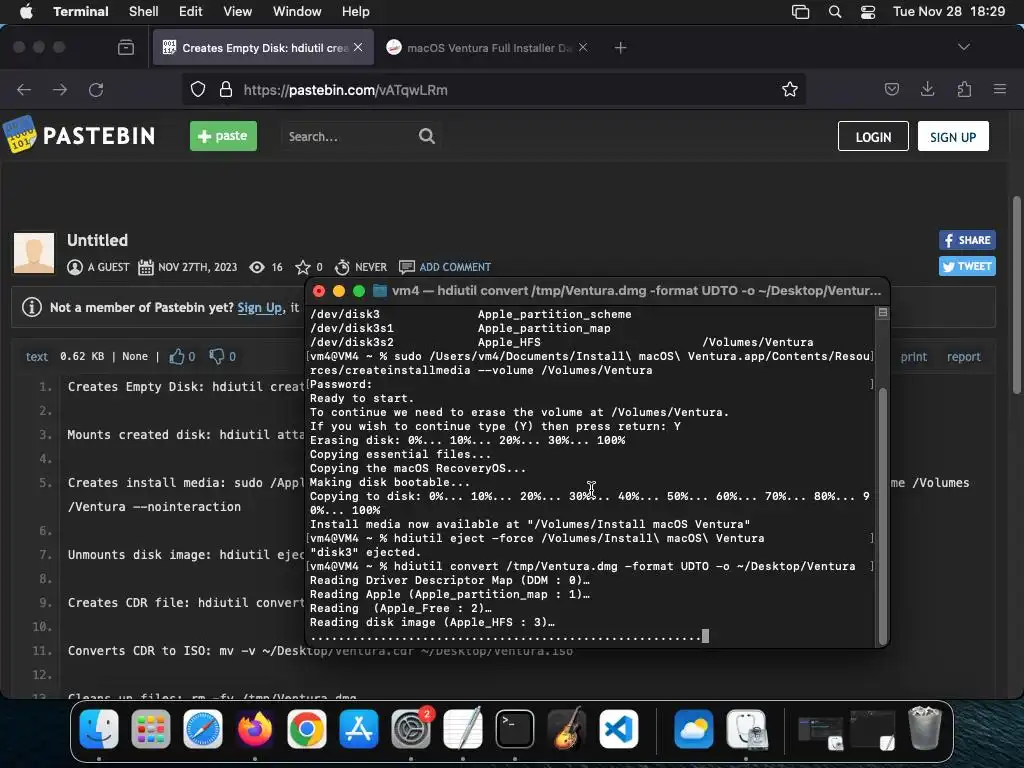Open Firefox from the Dock
The height and width of the screenshot is (768, 1024).
[255, 729]
